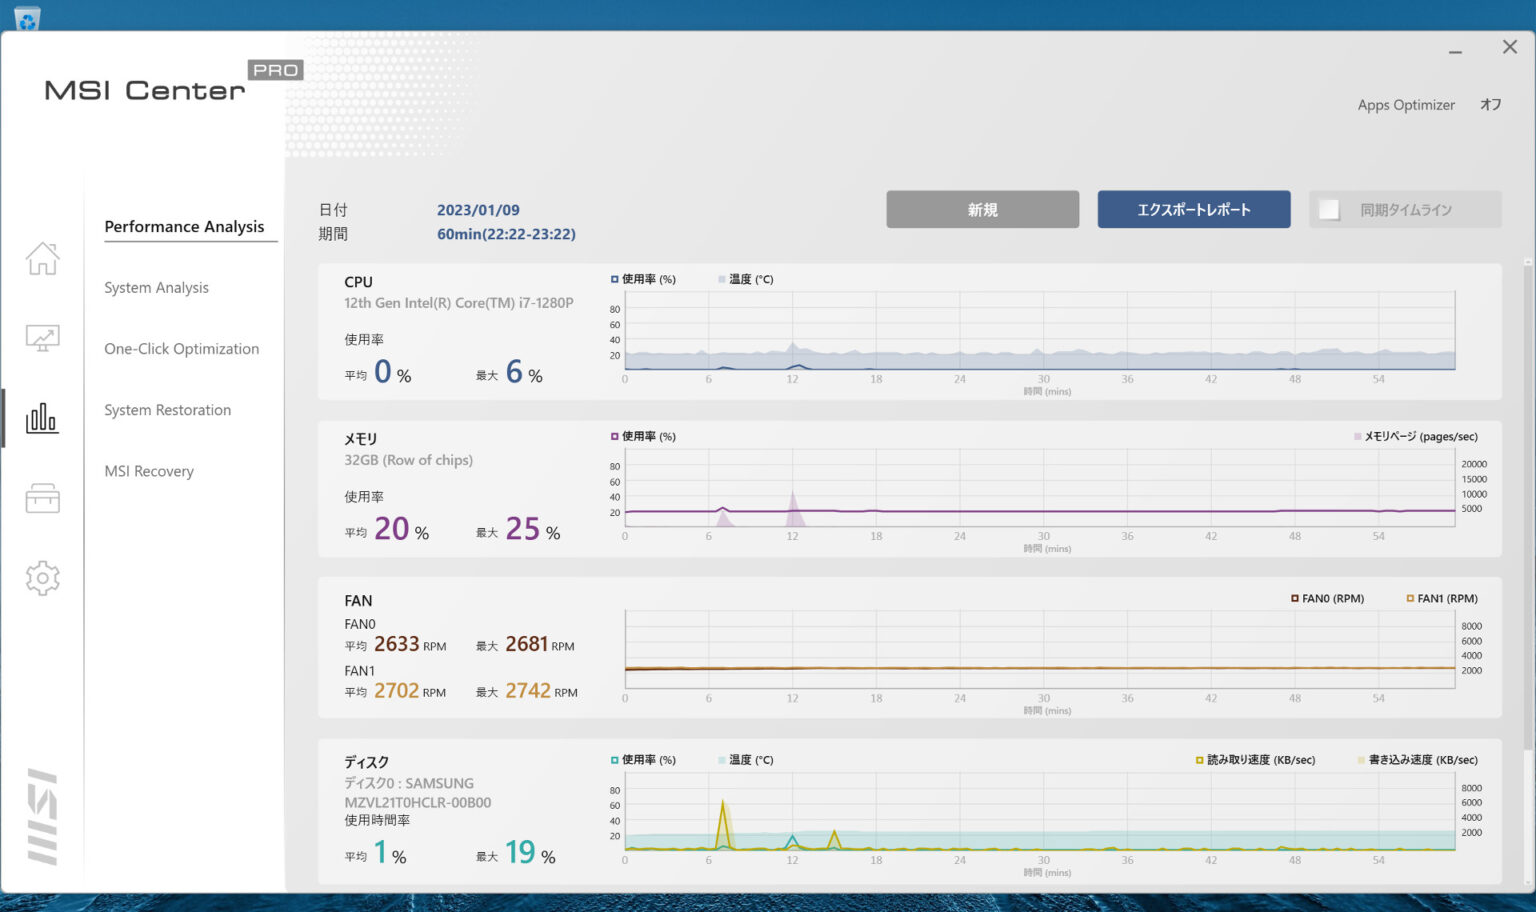The height and width of the screenshot is (912, 1536).
Task: Open MSI Recovery menu item
Action: pos(149,471)
